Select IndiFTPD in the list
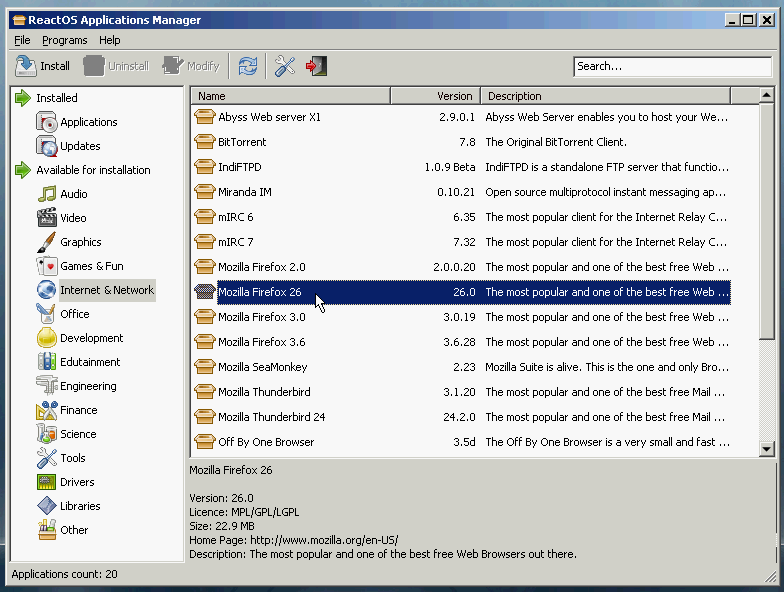The width and height of the screenshot is (784, 592). pos(240,167)
